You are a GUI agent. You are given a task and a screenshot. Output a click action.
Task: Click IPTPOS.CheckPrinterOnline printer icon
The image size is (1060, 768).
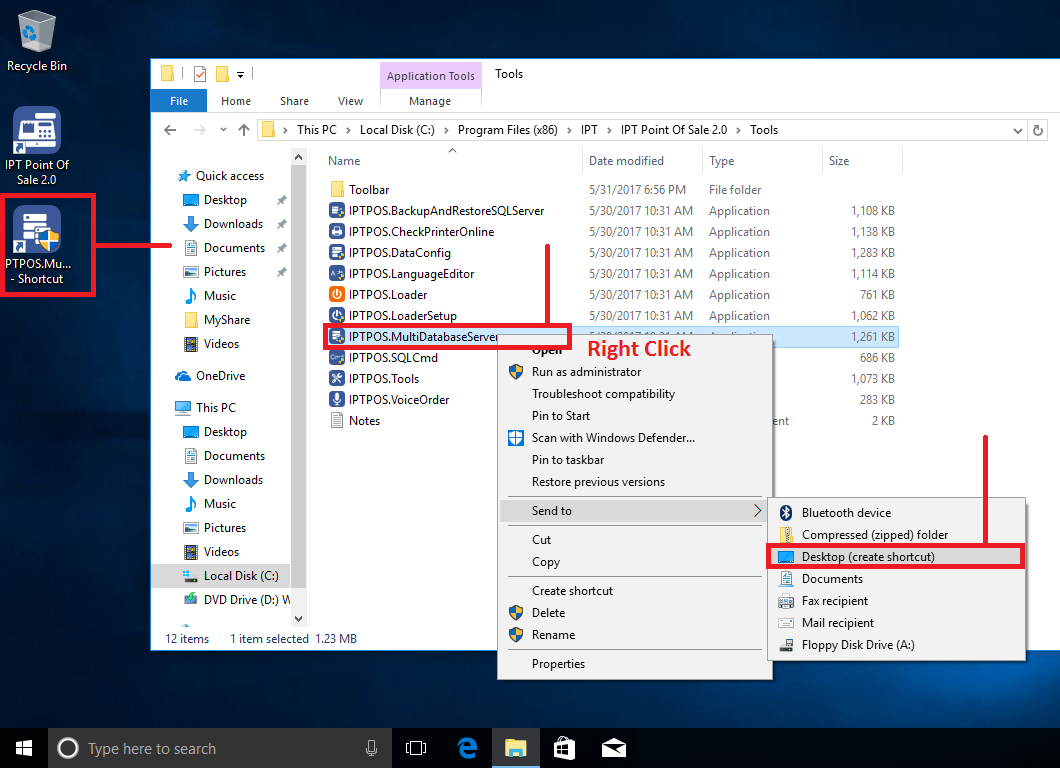coord(337,232)
